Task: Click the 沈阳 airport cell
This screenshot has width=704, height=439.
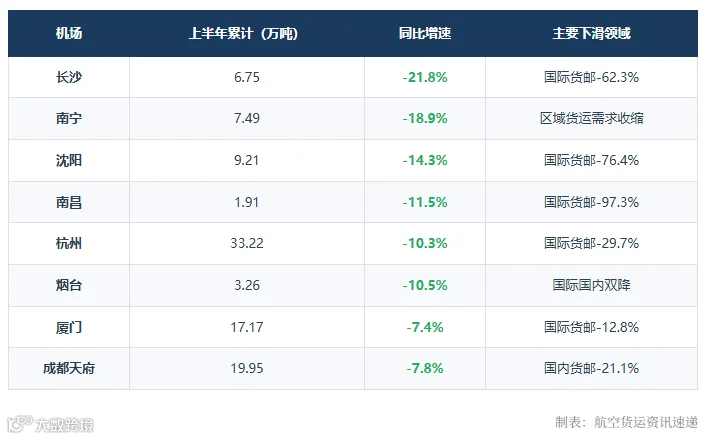Action: click(x=69, y=160)
